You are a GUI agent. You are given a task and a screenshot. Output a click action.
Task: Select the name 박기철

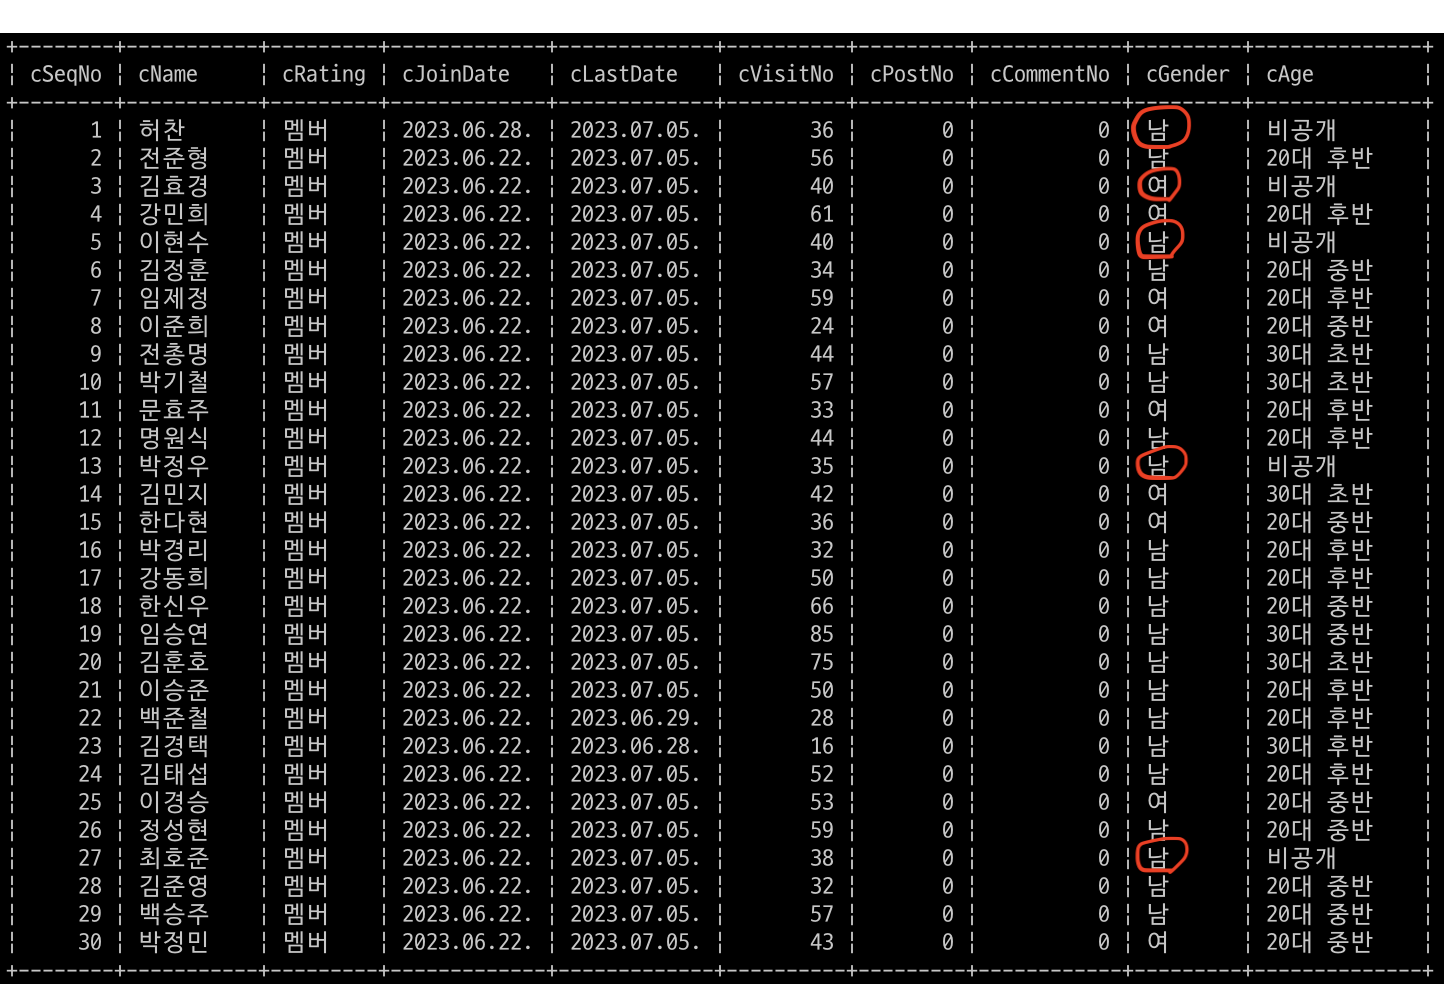point(174,382)
